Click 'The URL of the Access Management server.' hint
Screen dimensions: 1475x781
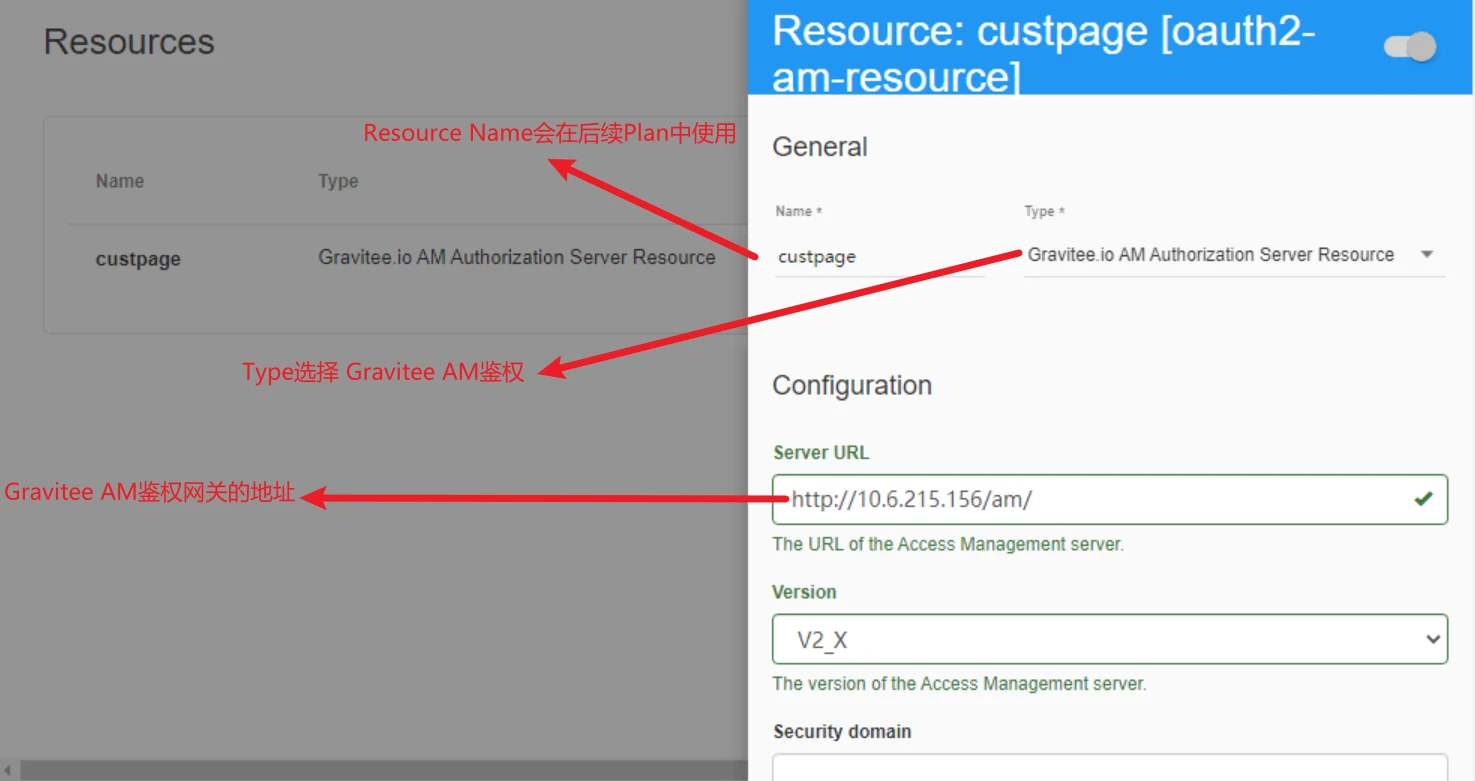[x=948, y=545]
